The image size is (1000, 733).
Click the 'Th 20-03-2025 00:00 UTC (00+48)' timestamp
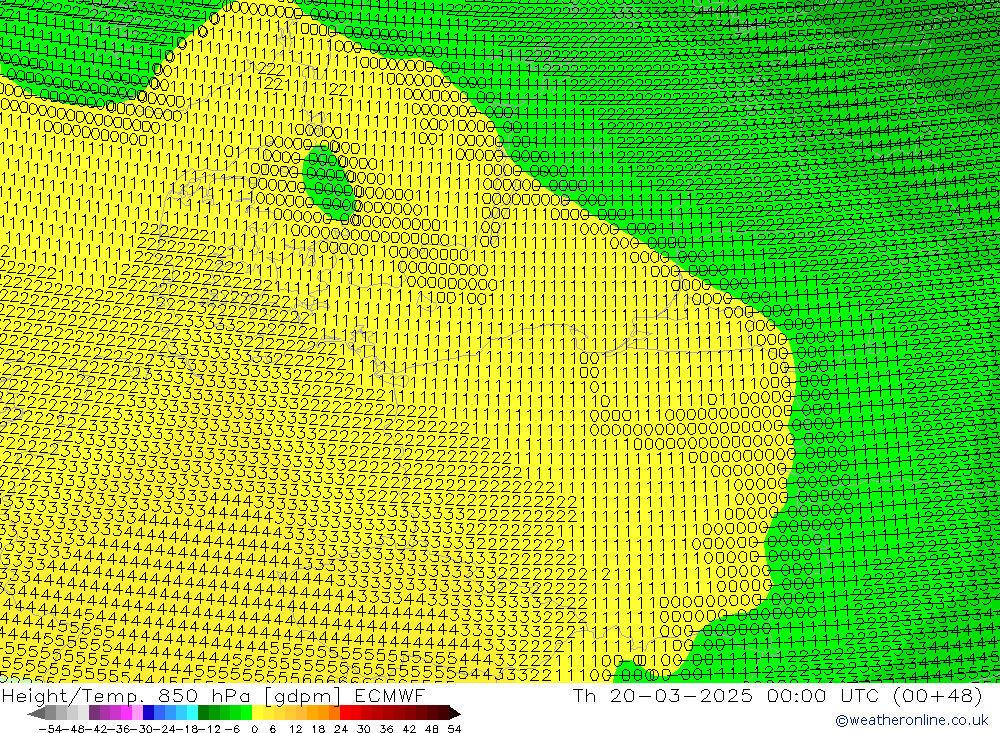[x=777, y=695]
